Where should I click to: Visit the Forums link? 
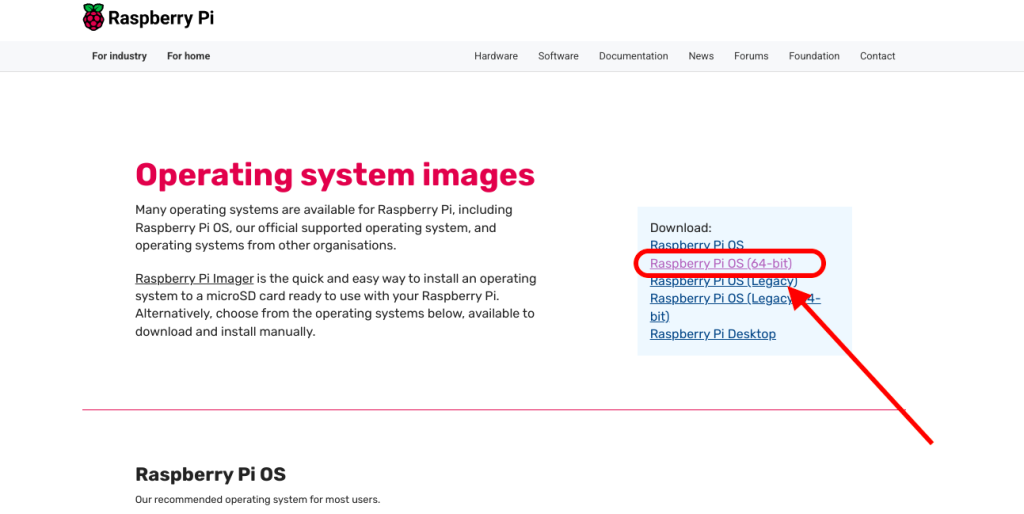751,56
